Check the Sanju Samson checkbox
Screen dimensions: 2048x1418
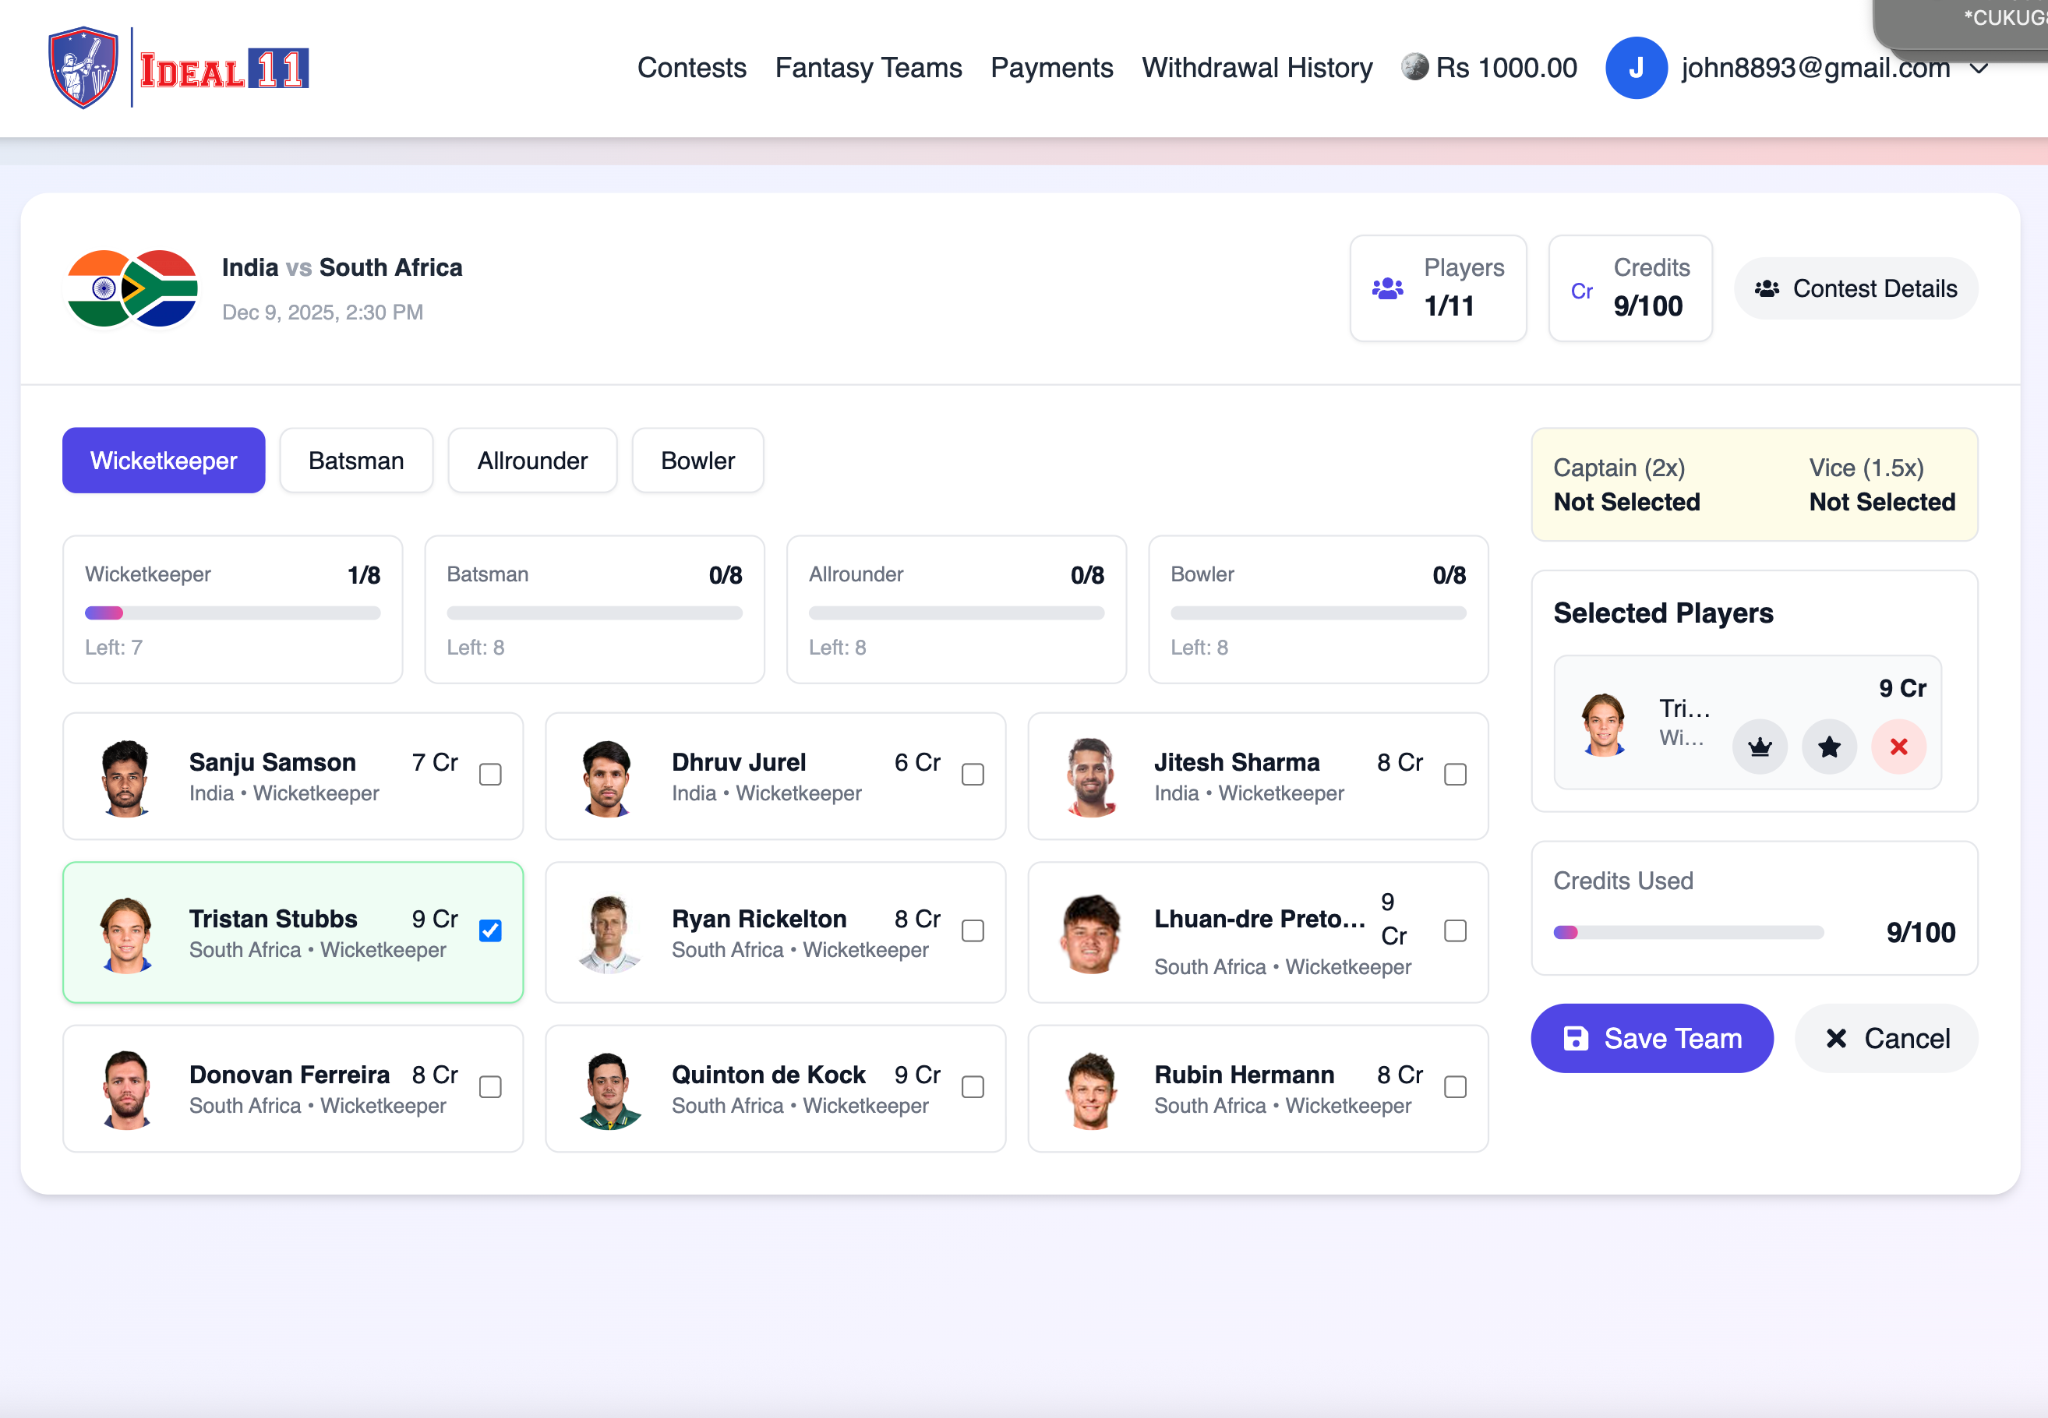coord(490,775)
